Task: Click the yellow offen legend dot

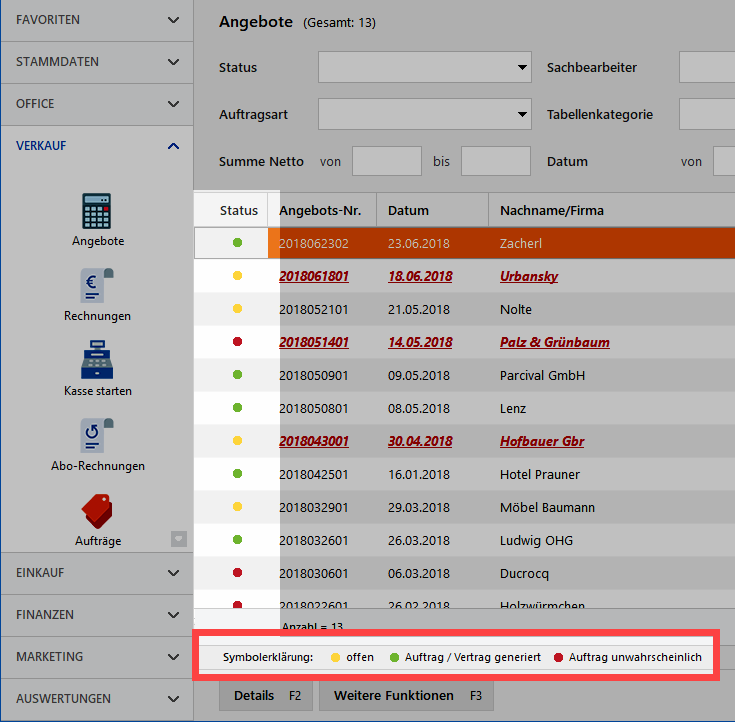Action: click(x=335, y=658)
